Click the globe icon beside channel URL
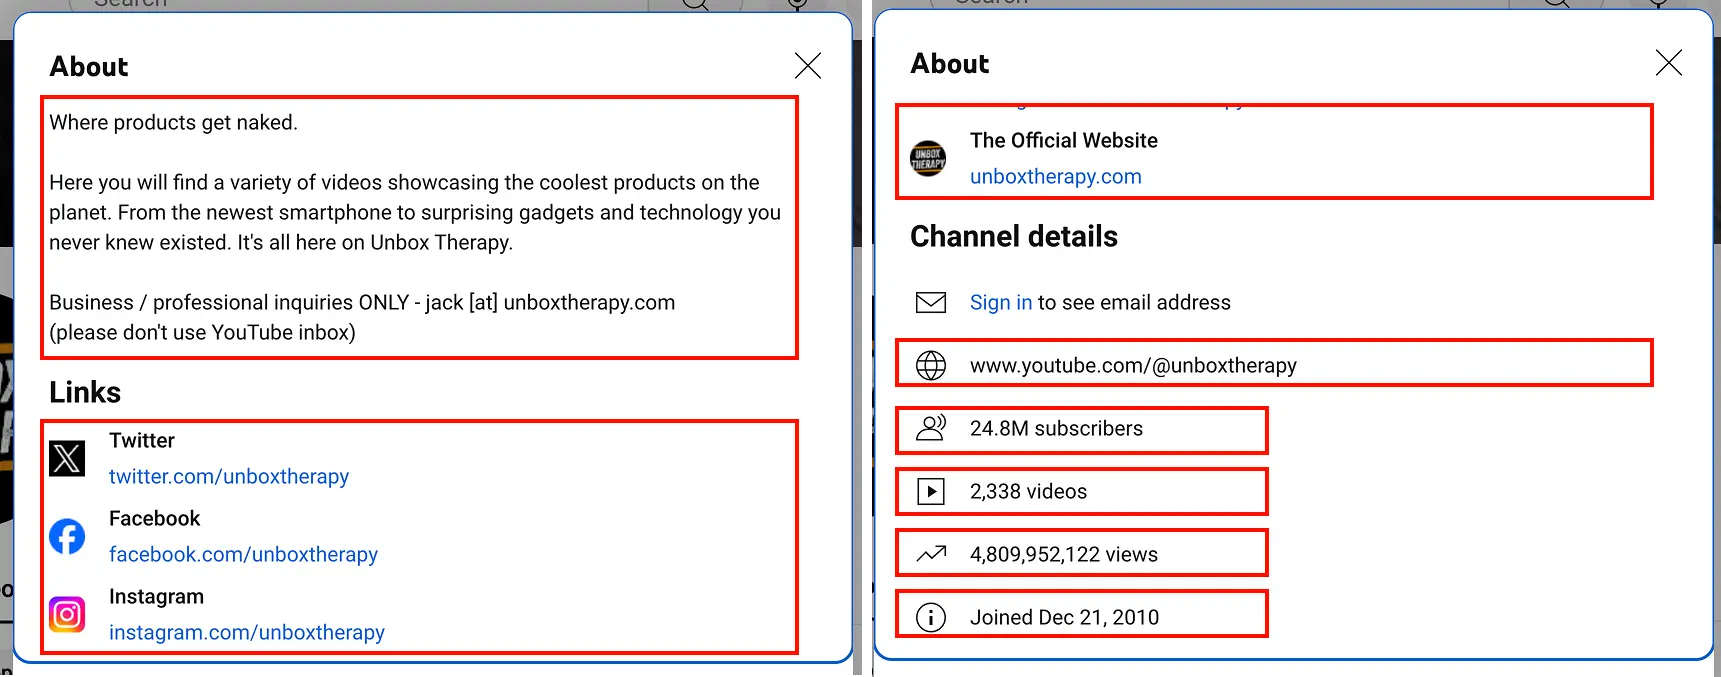 point(931,365)
